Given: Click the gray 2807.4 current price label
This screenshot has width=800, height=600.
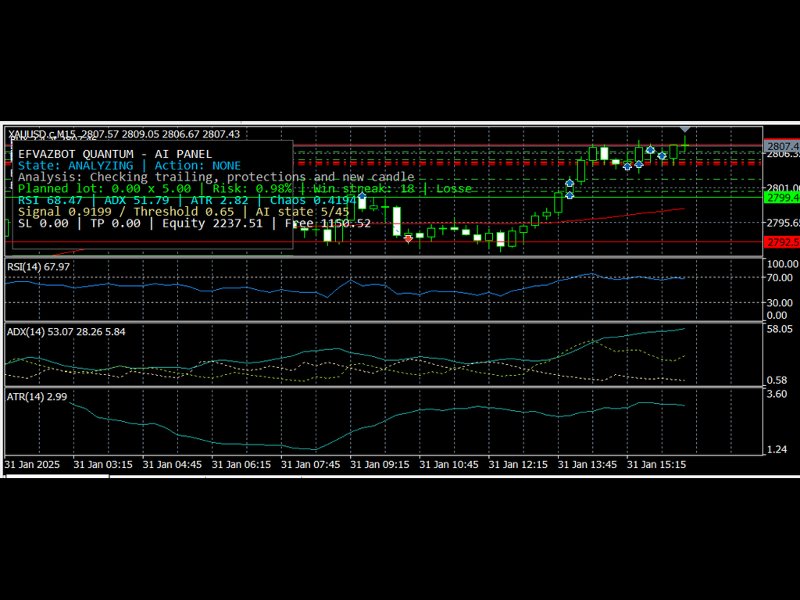Looking at the screenshot, I should 782,147.
